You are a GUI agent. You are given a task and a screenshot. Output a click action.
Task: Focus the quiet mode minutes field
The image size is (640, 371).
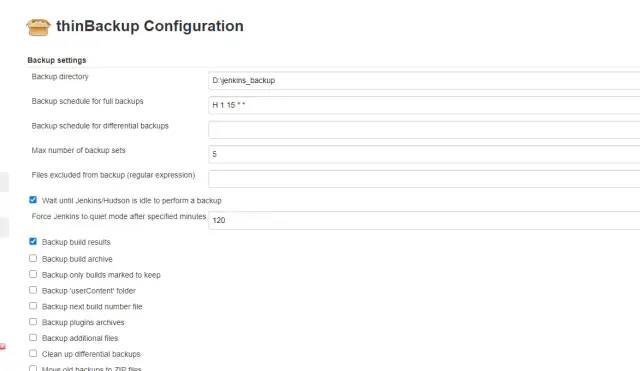click(x=424, y=220)
